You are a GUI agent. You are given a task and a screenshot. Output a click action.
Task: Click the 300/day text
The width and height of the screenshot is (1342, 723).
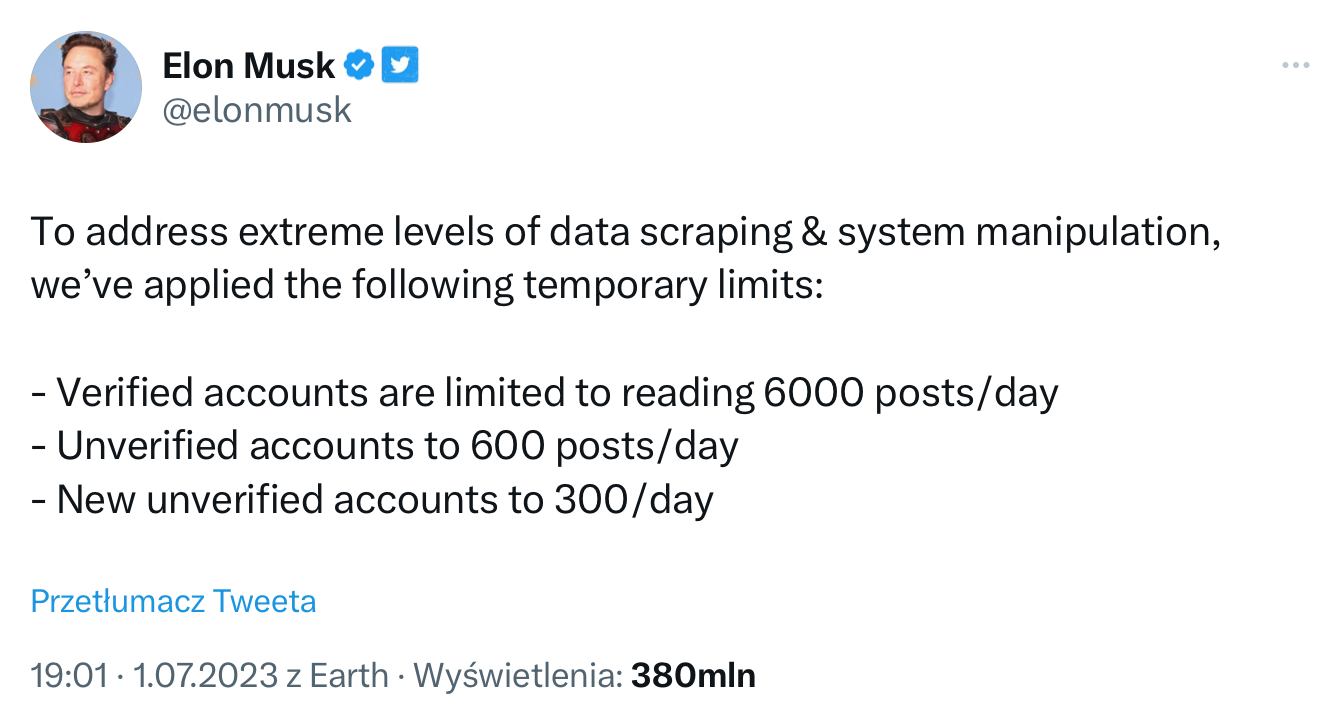click(632, 499)
